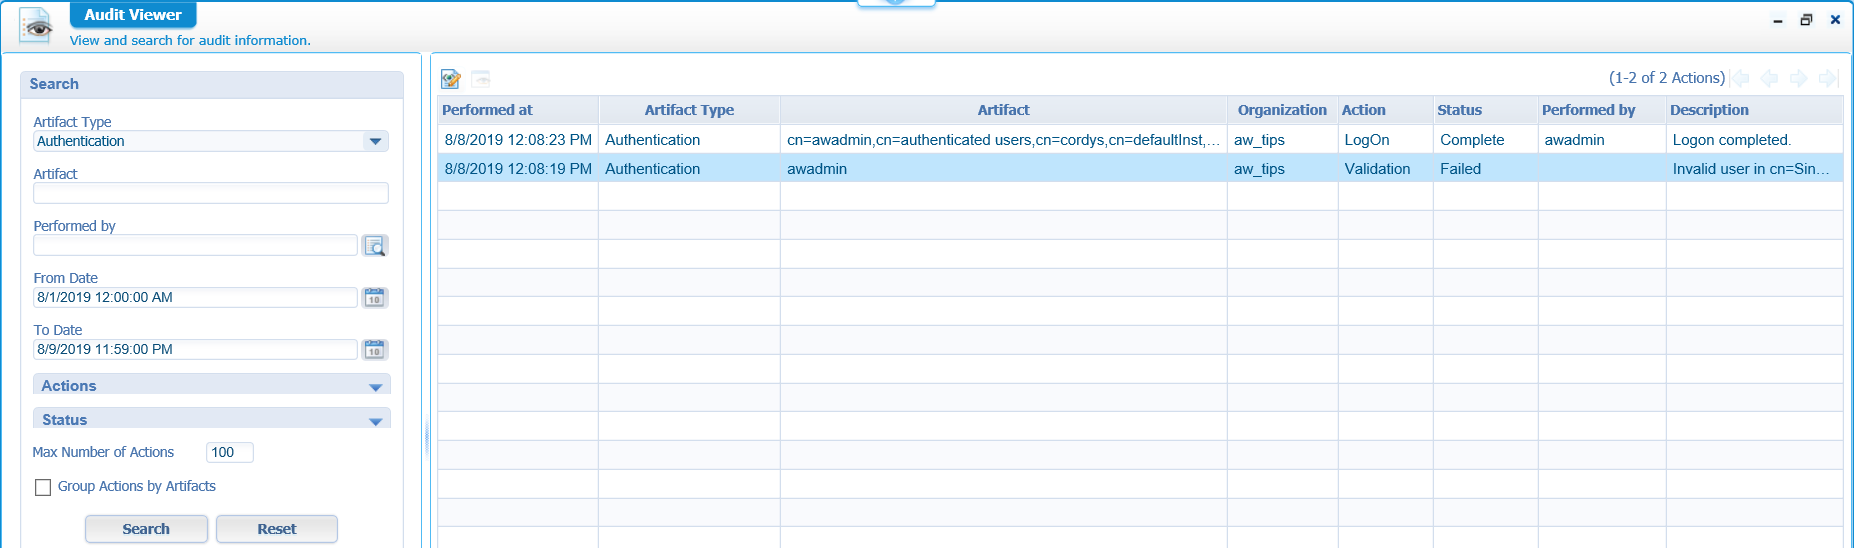1854x548 pixels.
Task: Sort by Action column header
Action: 1385,110
